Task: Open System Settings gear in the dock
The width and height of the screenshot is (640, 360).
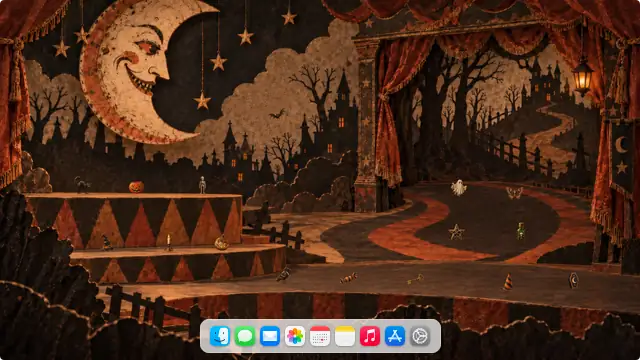Action: [x=420, y=336]
